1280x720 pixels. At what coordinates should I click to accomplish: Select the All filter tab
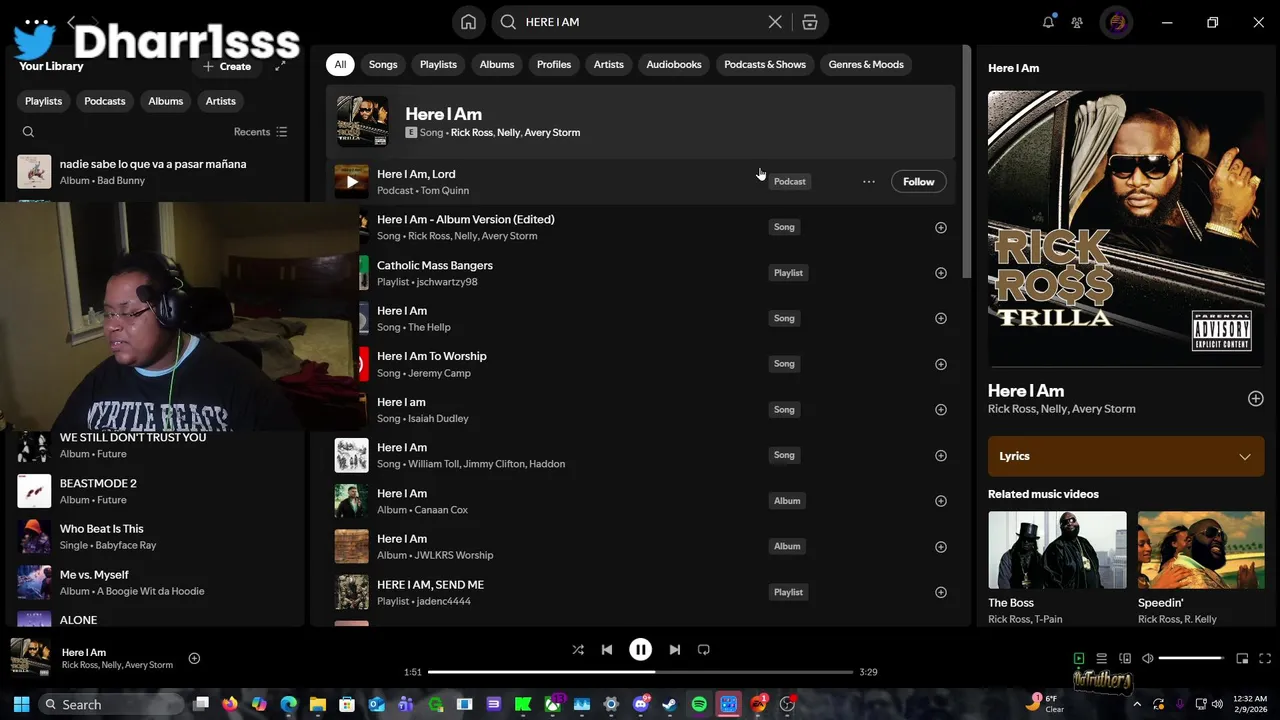[340, 65]
